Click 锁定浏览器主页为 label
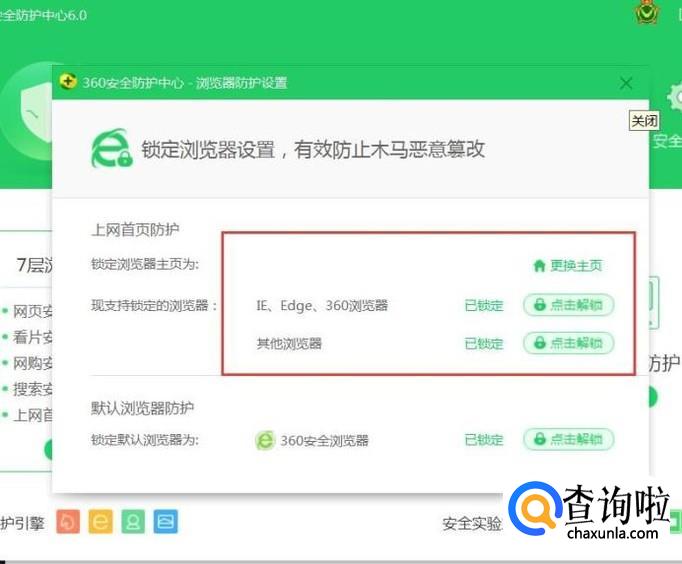Viewport: 682px width, 564px height. coord(145,264)
